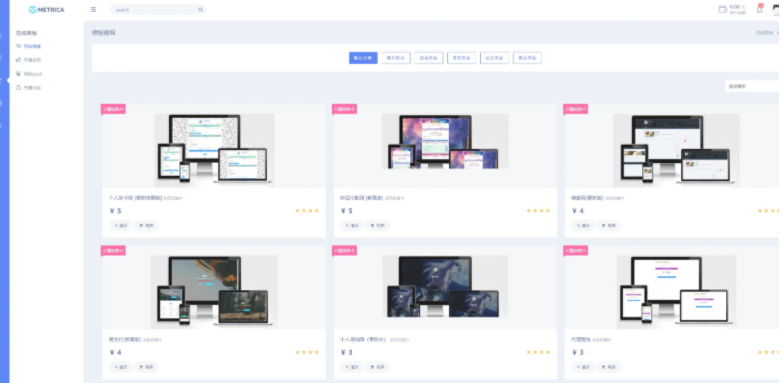Open the notification bell icon
Image resolution: width=782 pixels, height=383 pixels.
759,9
